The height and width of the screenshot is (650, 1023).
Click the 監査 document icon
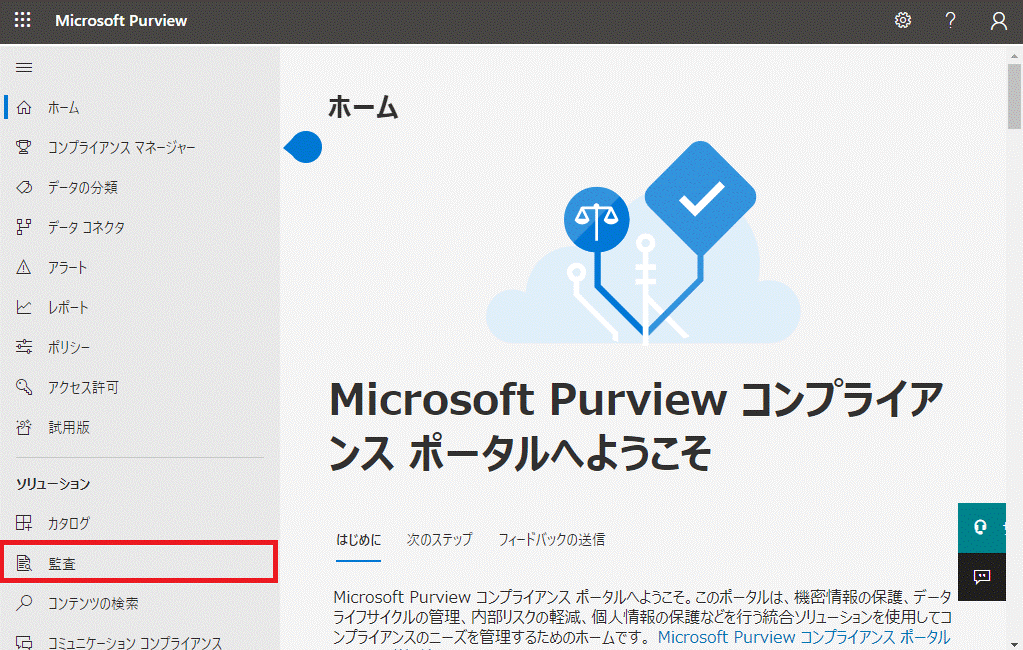coord(24,563)
